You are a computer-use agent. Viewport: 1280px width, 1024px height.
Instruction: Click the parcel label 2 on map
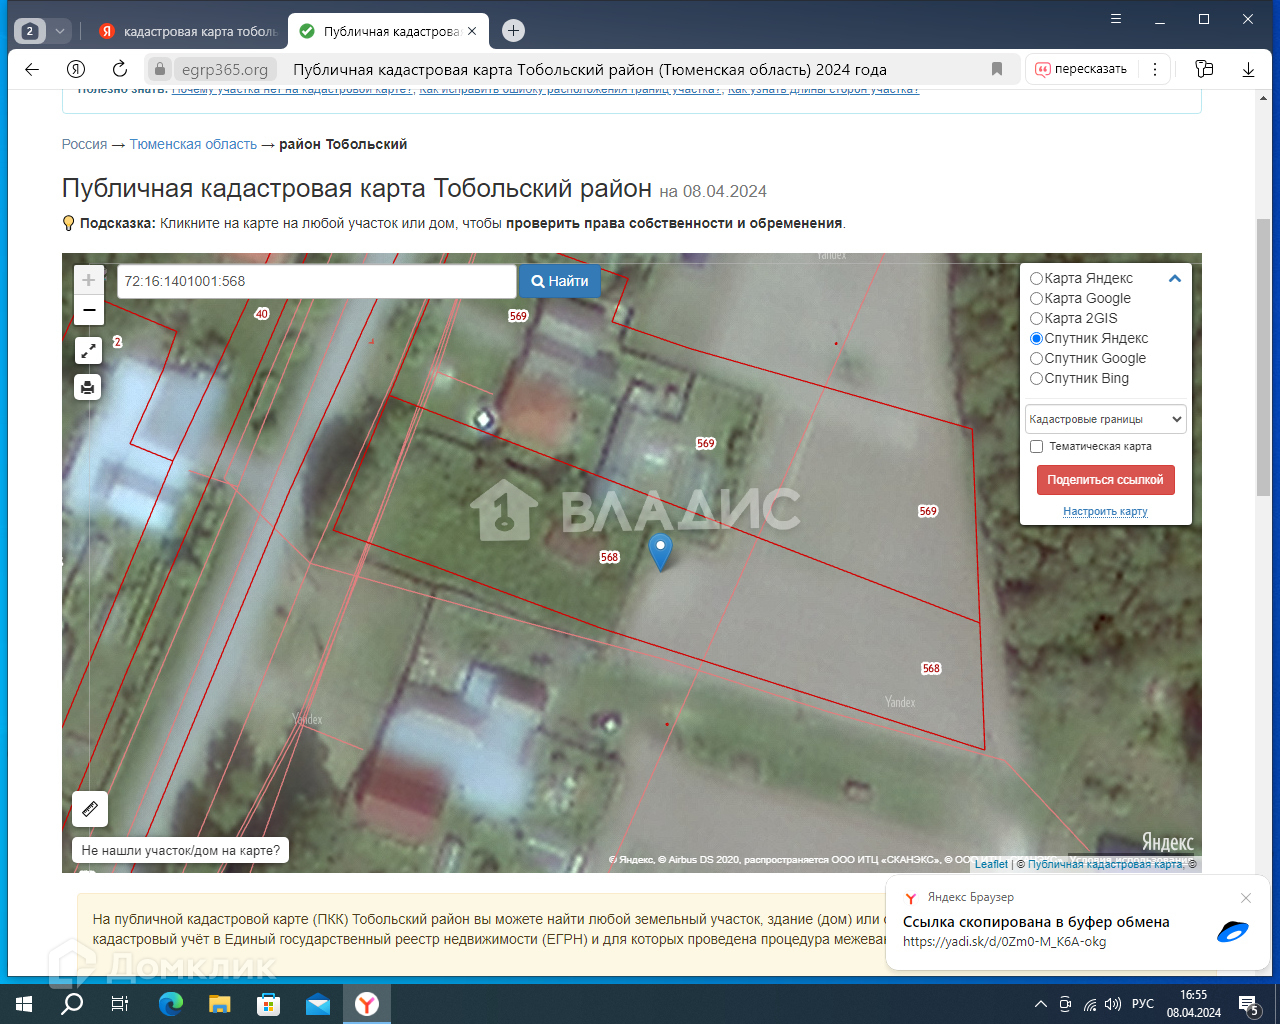point(117,342)
